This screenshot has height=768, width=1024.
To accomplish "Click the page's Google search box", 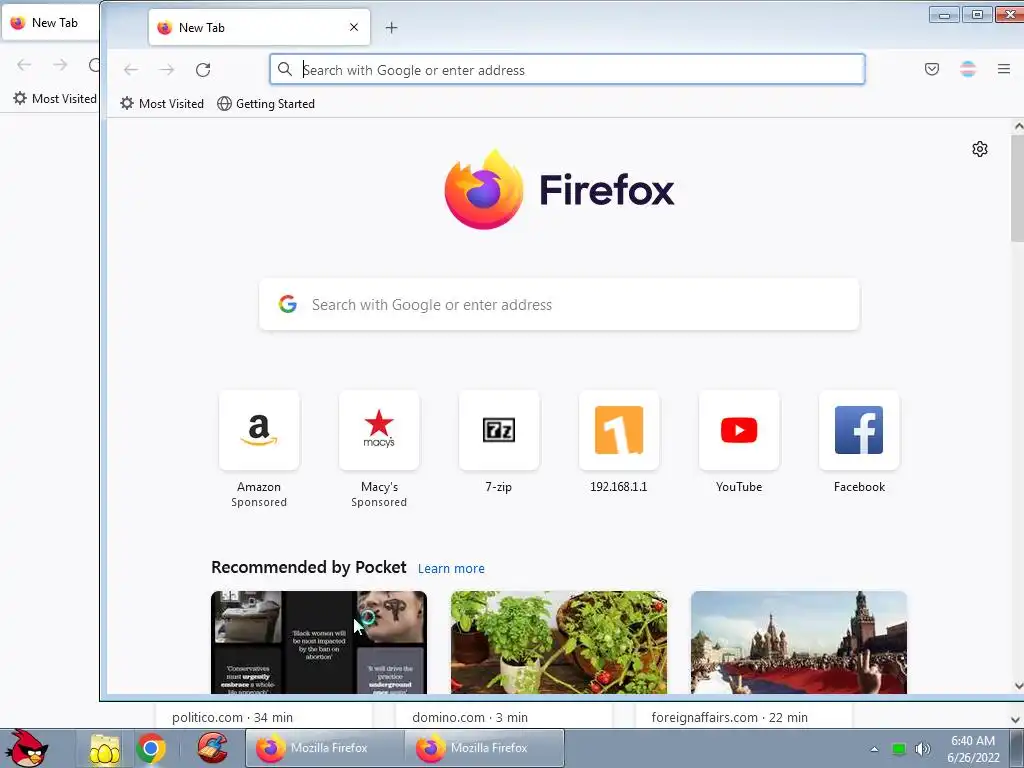I will [559, 304].
